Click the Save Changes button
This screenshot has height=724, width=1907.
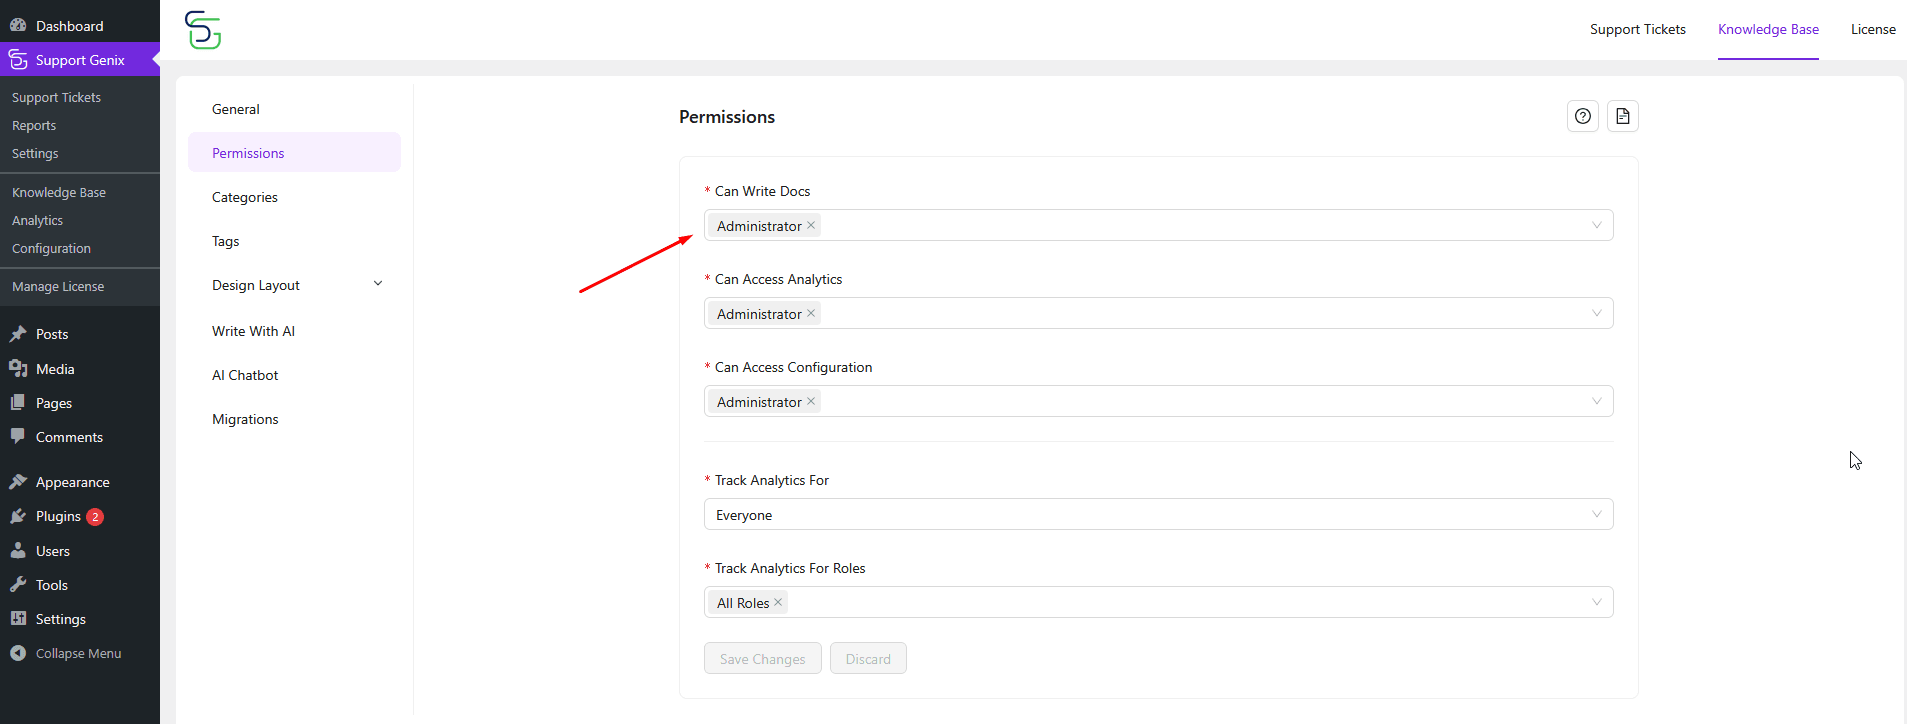point(763,658)
